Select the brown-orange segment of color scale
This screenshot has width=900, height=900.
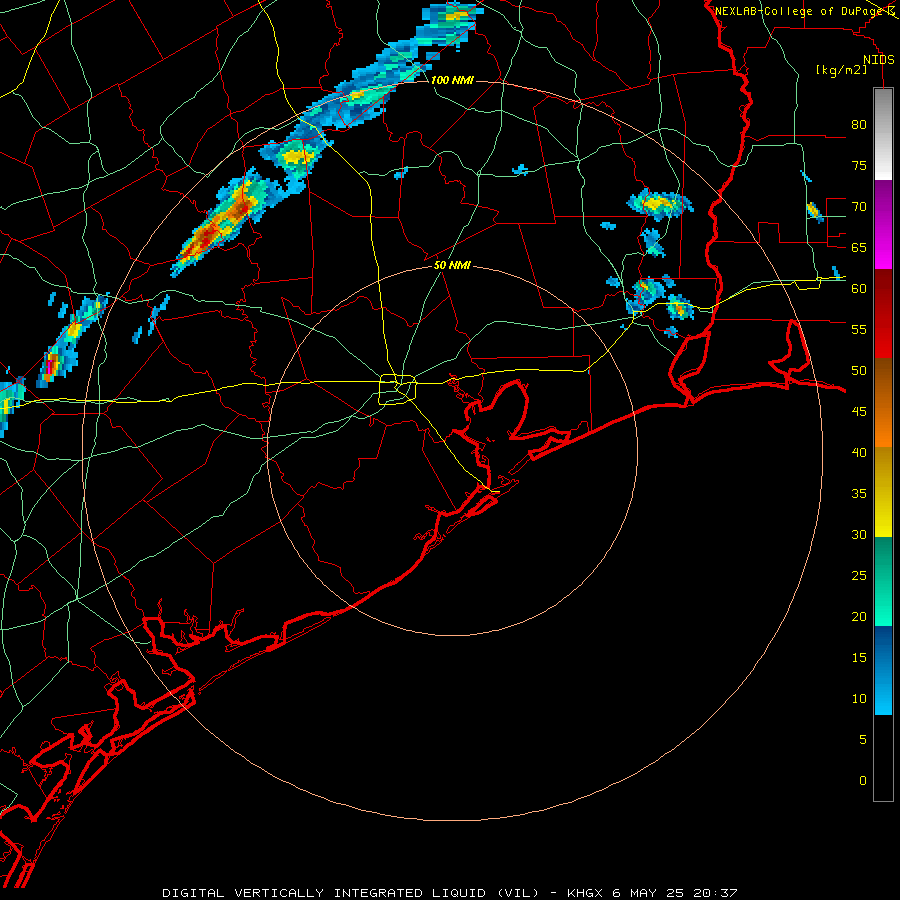pos(883,403)
